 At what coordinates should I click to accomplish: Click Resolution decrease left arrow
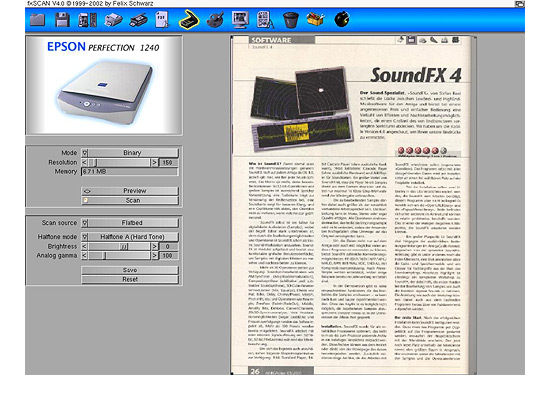(x=85, y=162)
